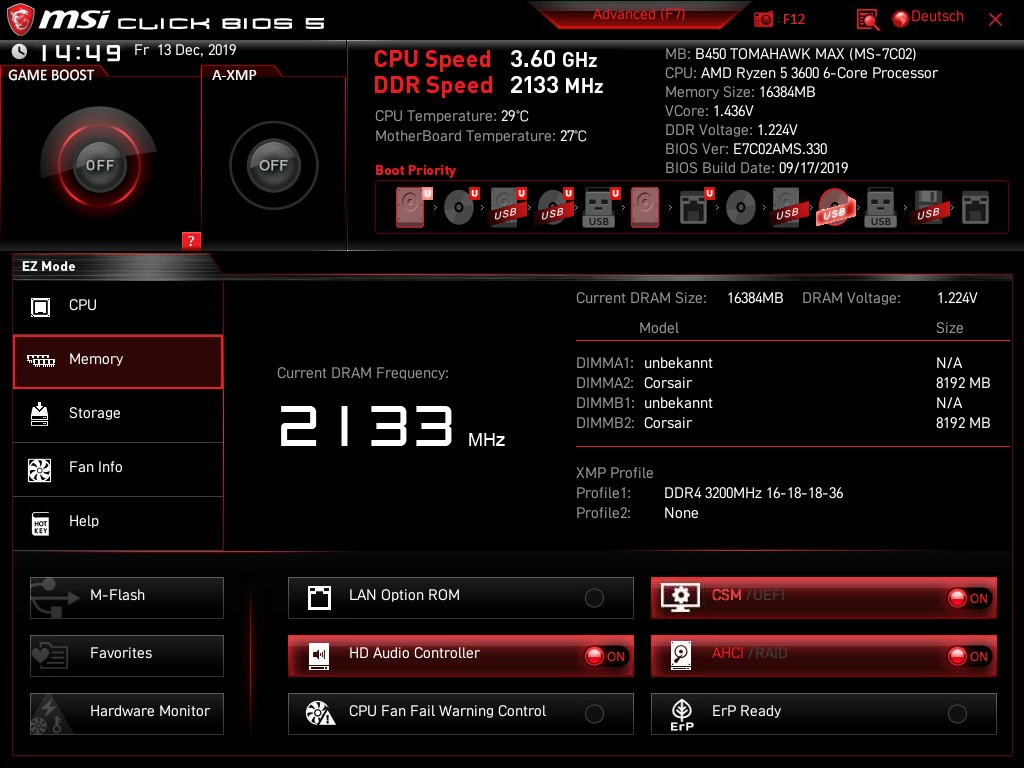1024x768 pixels.
Task: Click the MSI dragon shield logo
Action: [x=20, y=19]
